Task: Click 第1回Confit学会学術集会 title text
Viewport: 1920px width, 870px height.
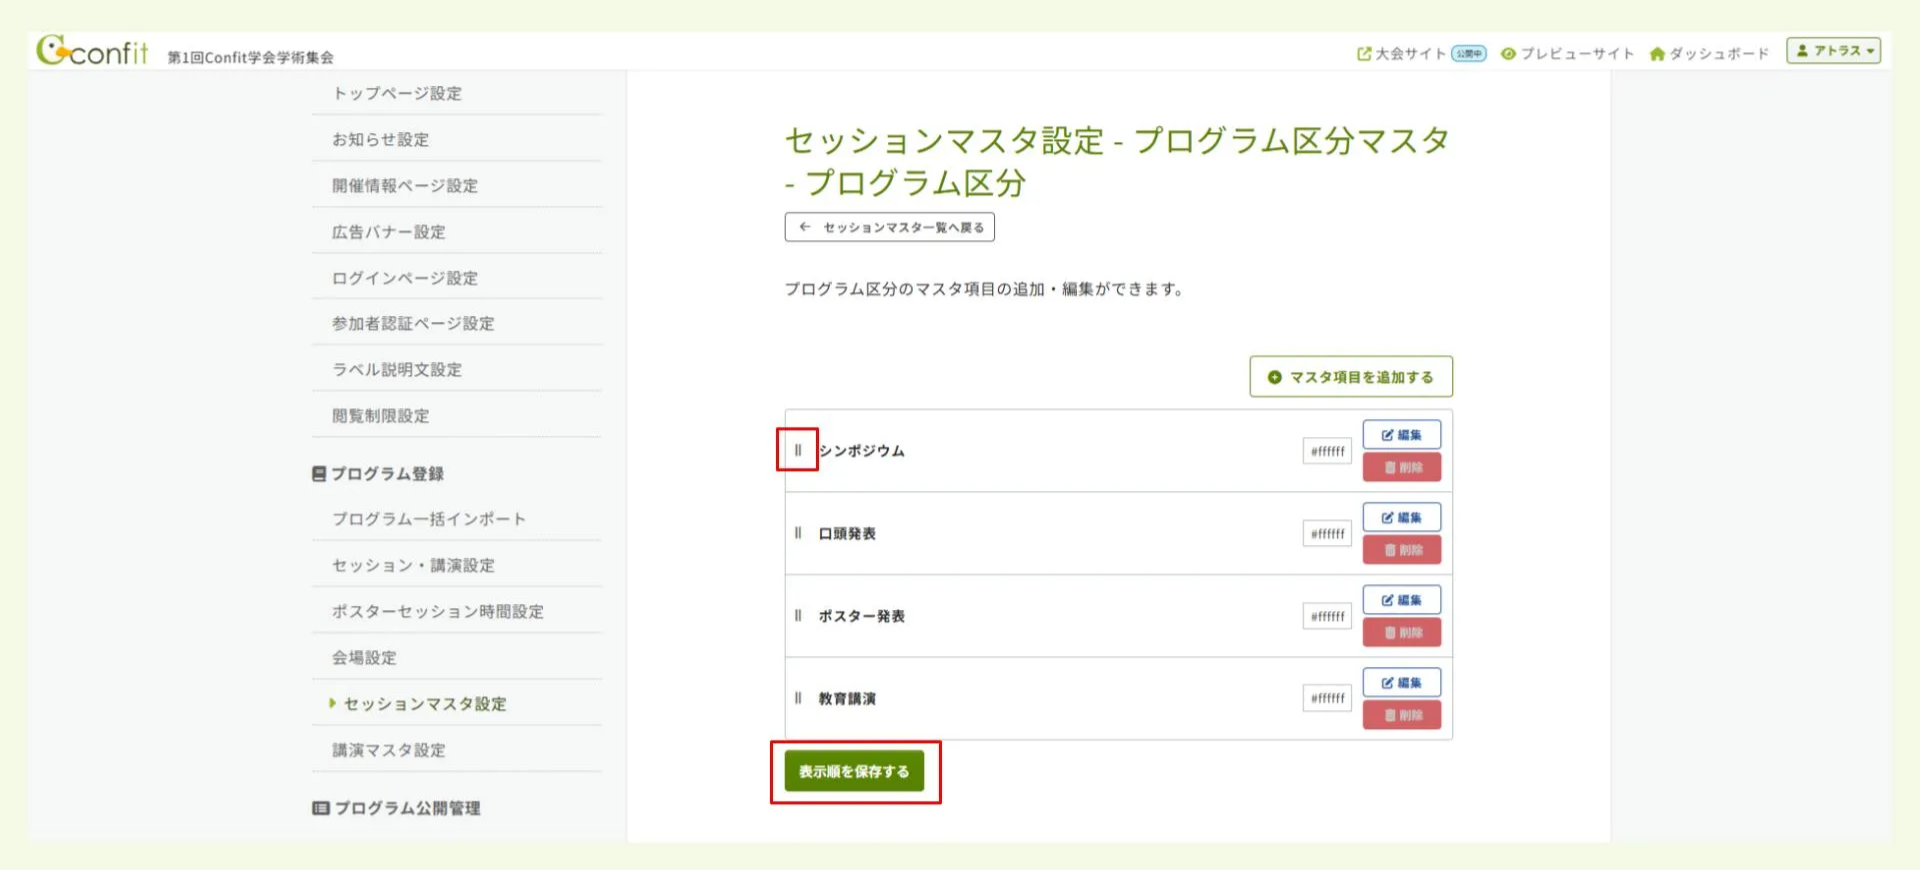Action: pos(250,57)
